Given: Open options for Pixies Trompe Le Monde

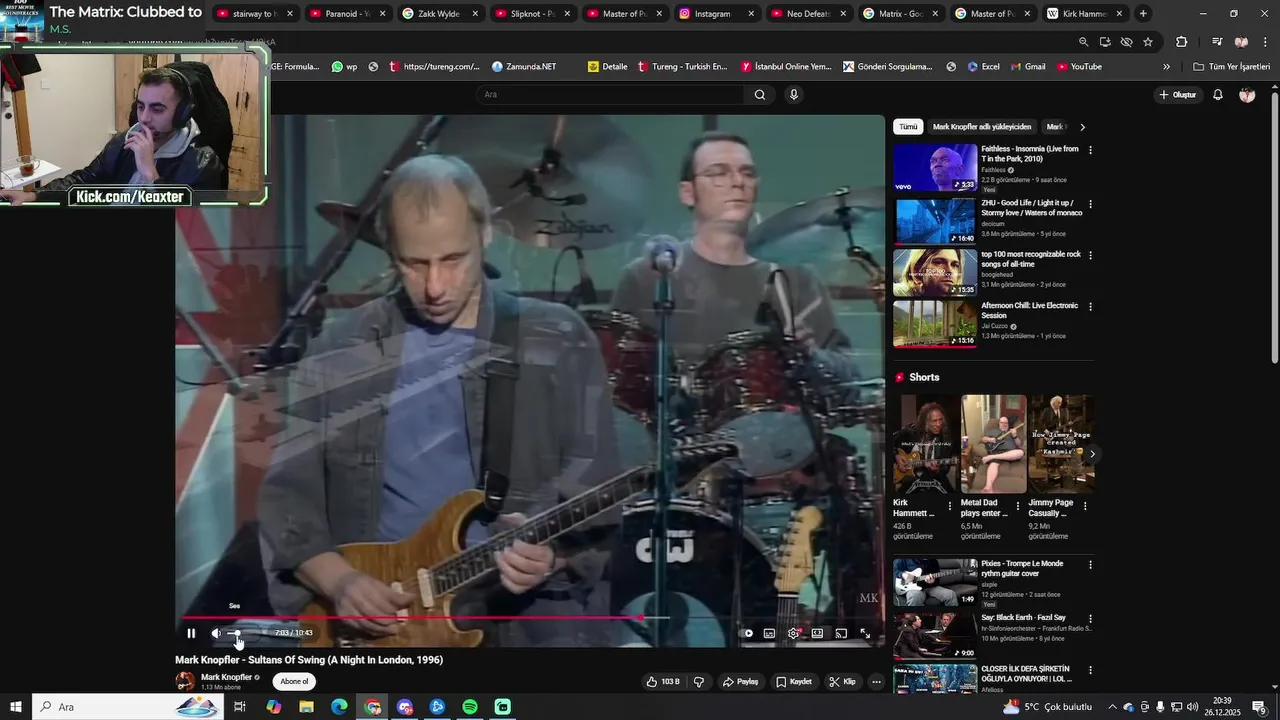Looking at the screenshot, I should tap(1090, 565).
